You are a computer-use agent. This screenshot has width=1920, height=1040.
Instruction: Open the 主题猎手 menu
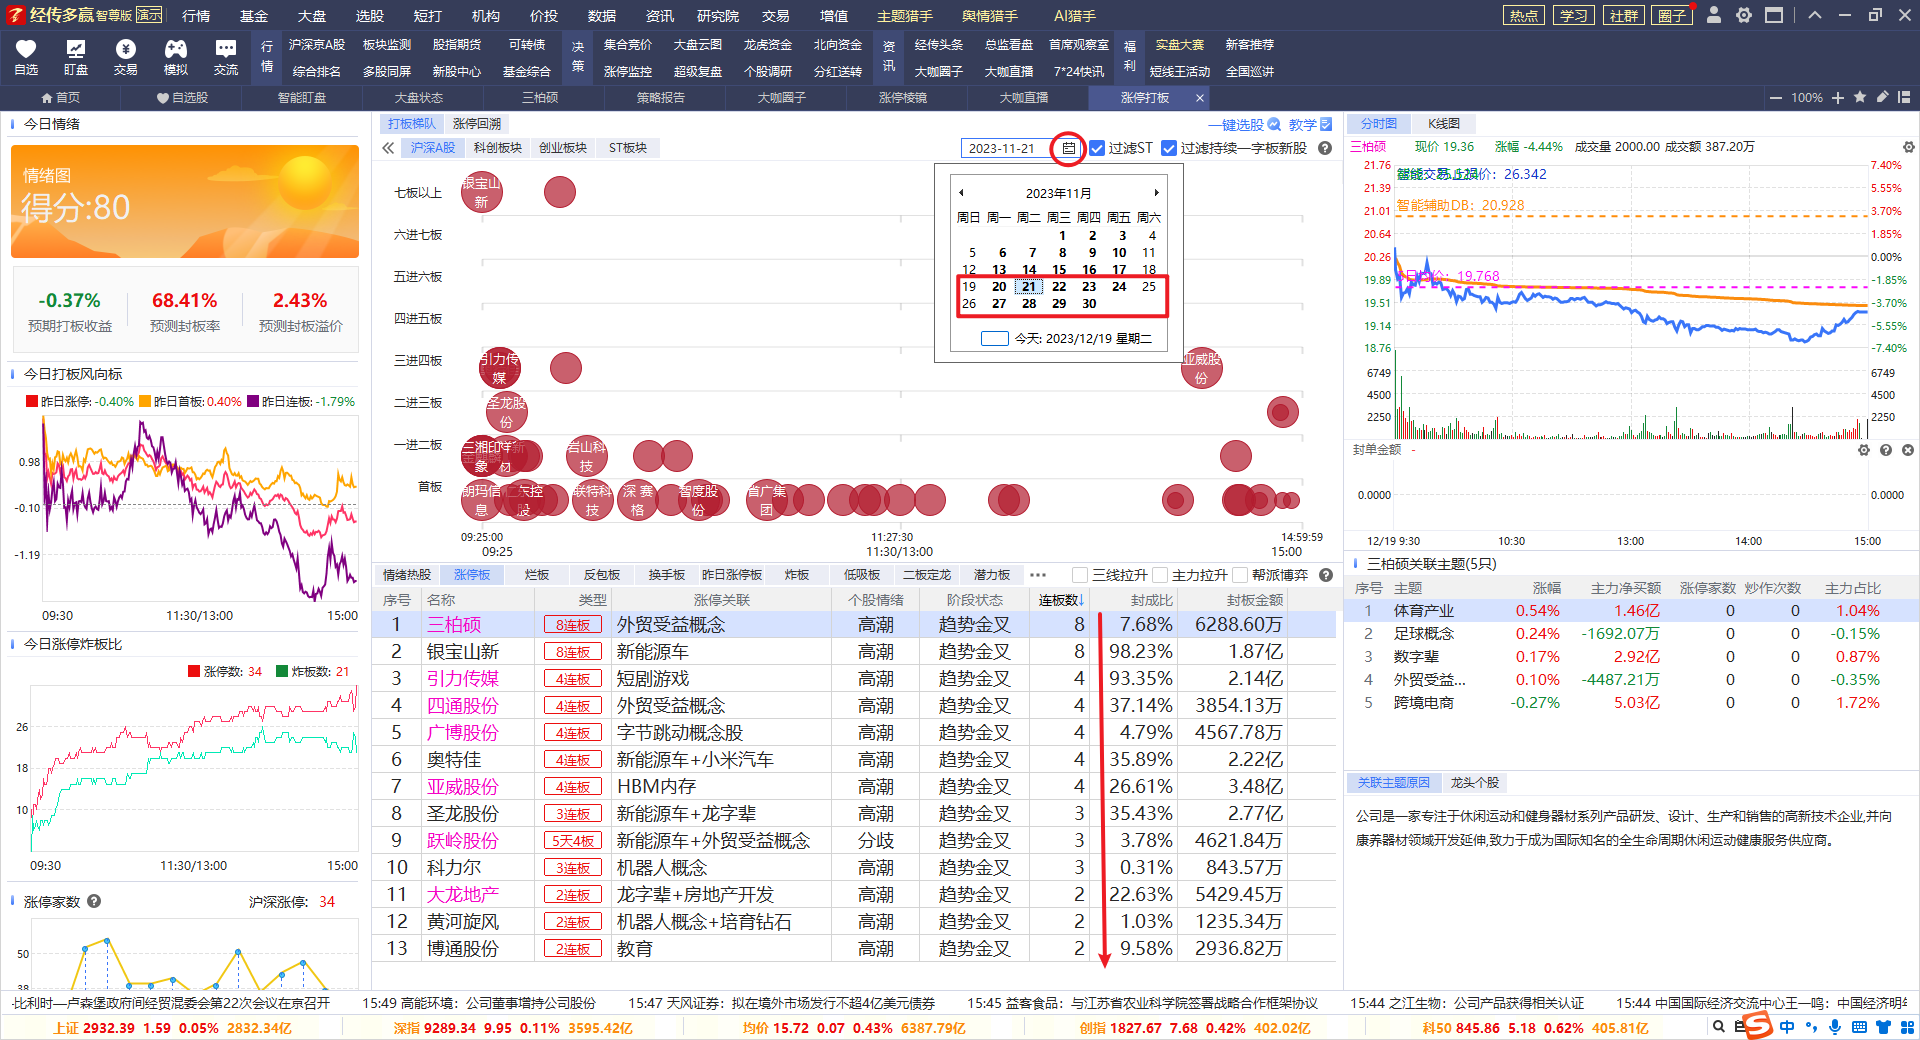(905, 16)
